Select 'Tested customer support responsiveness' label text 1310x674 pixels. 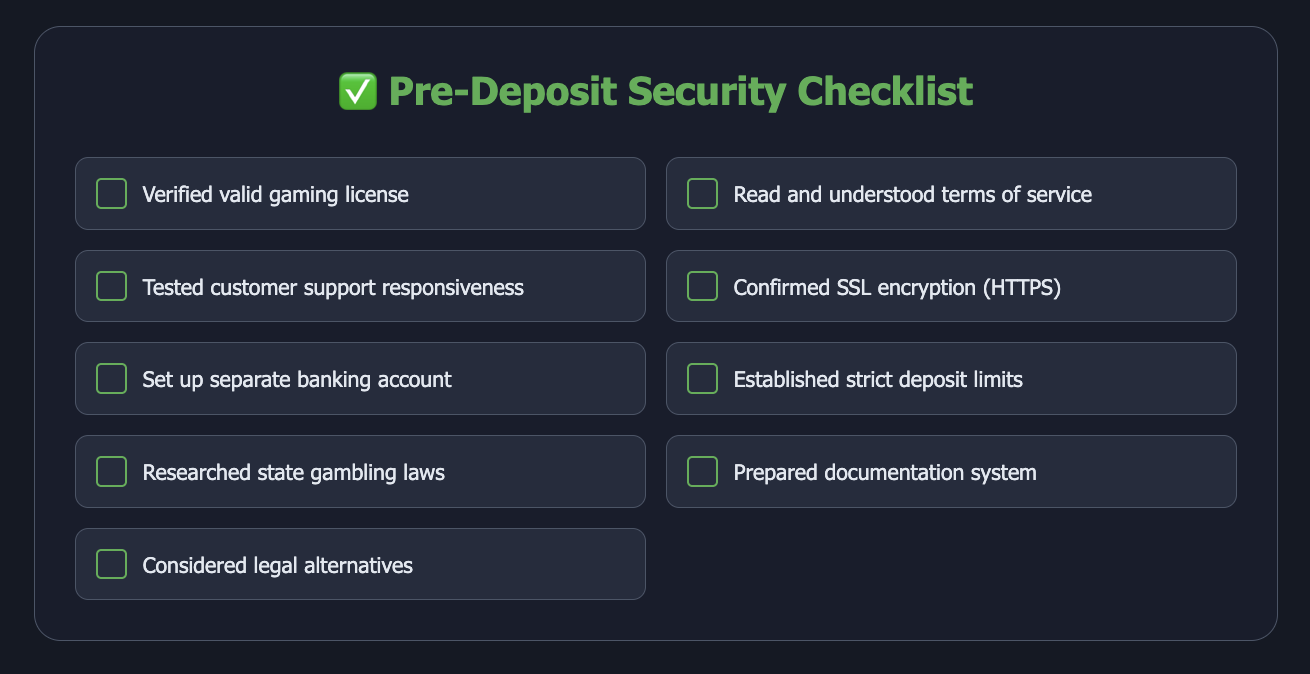click(333, 287)
